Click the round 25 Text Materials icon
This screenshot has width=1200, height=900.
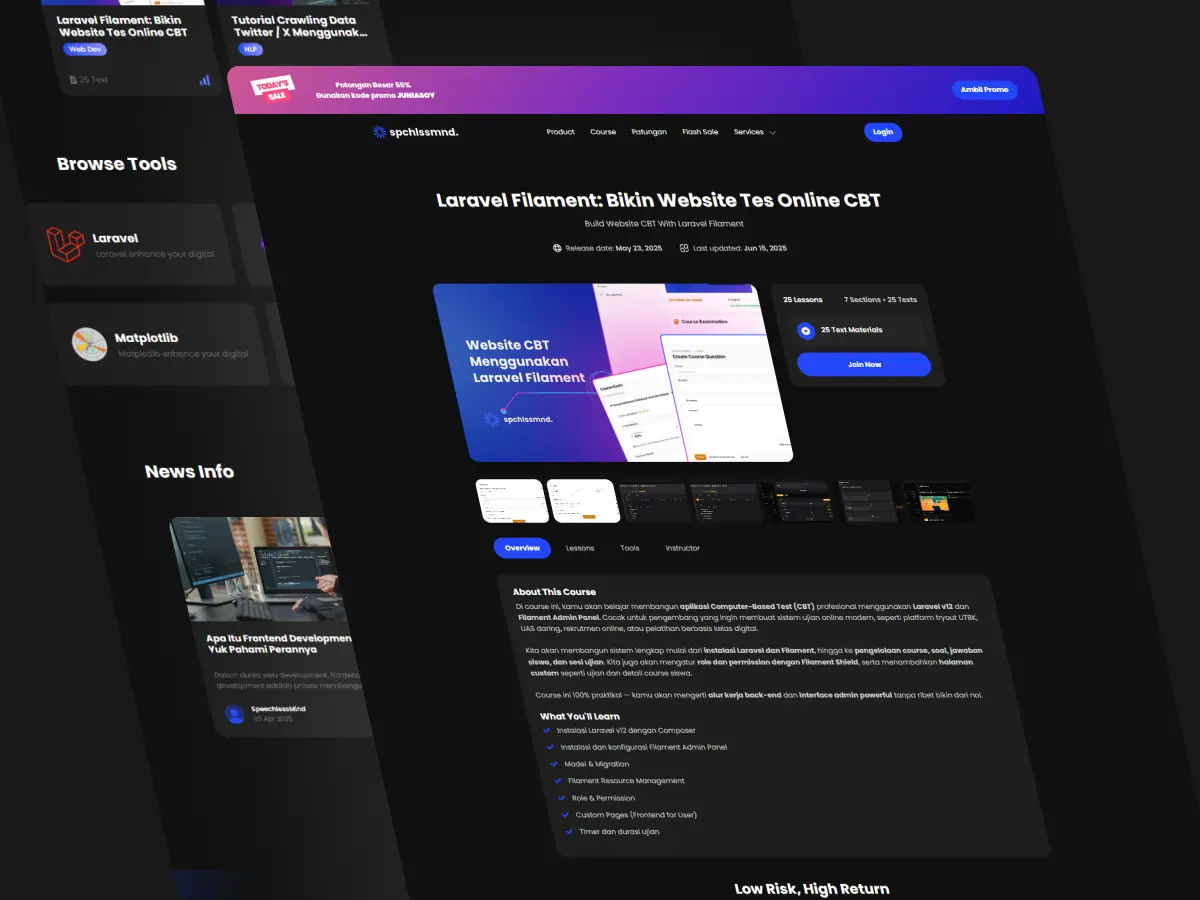click(806, 330)
